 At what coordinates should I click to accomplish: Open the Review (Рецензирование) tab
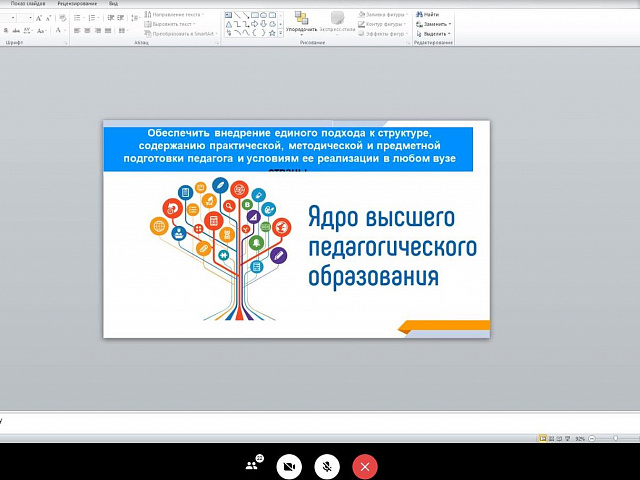[77, 4]
